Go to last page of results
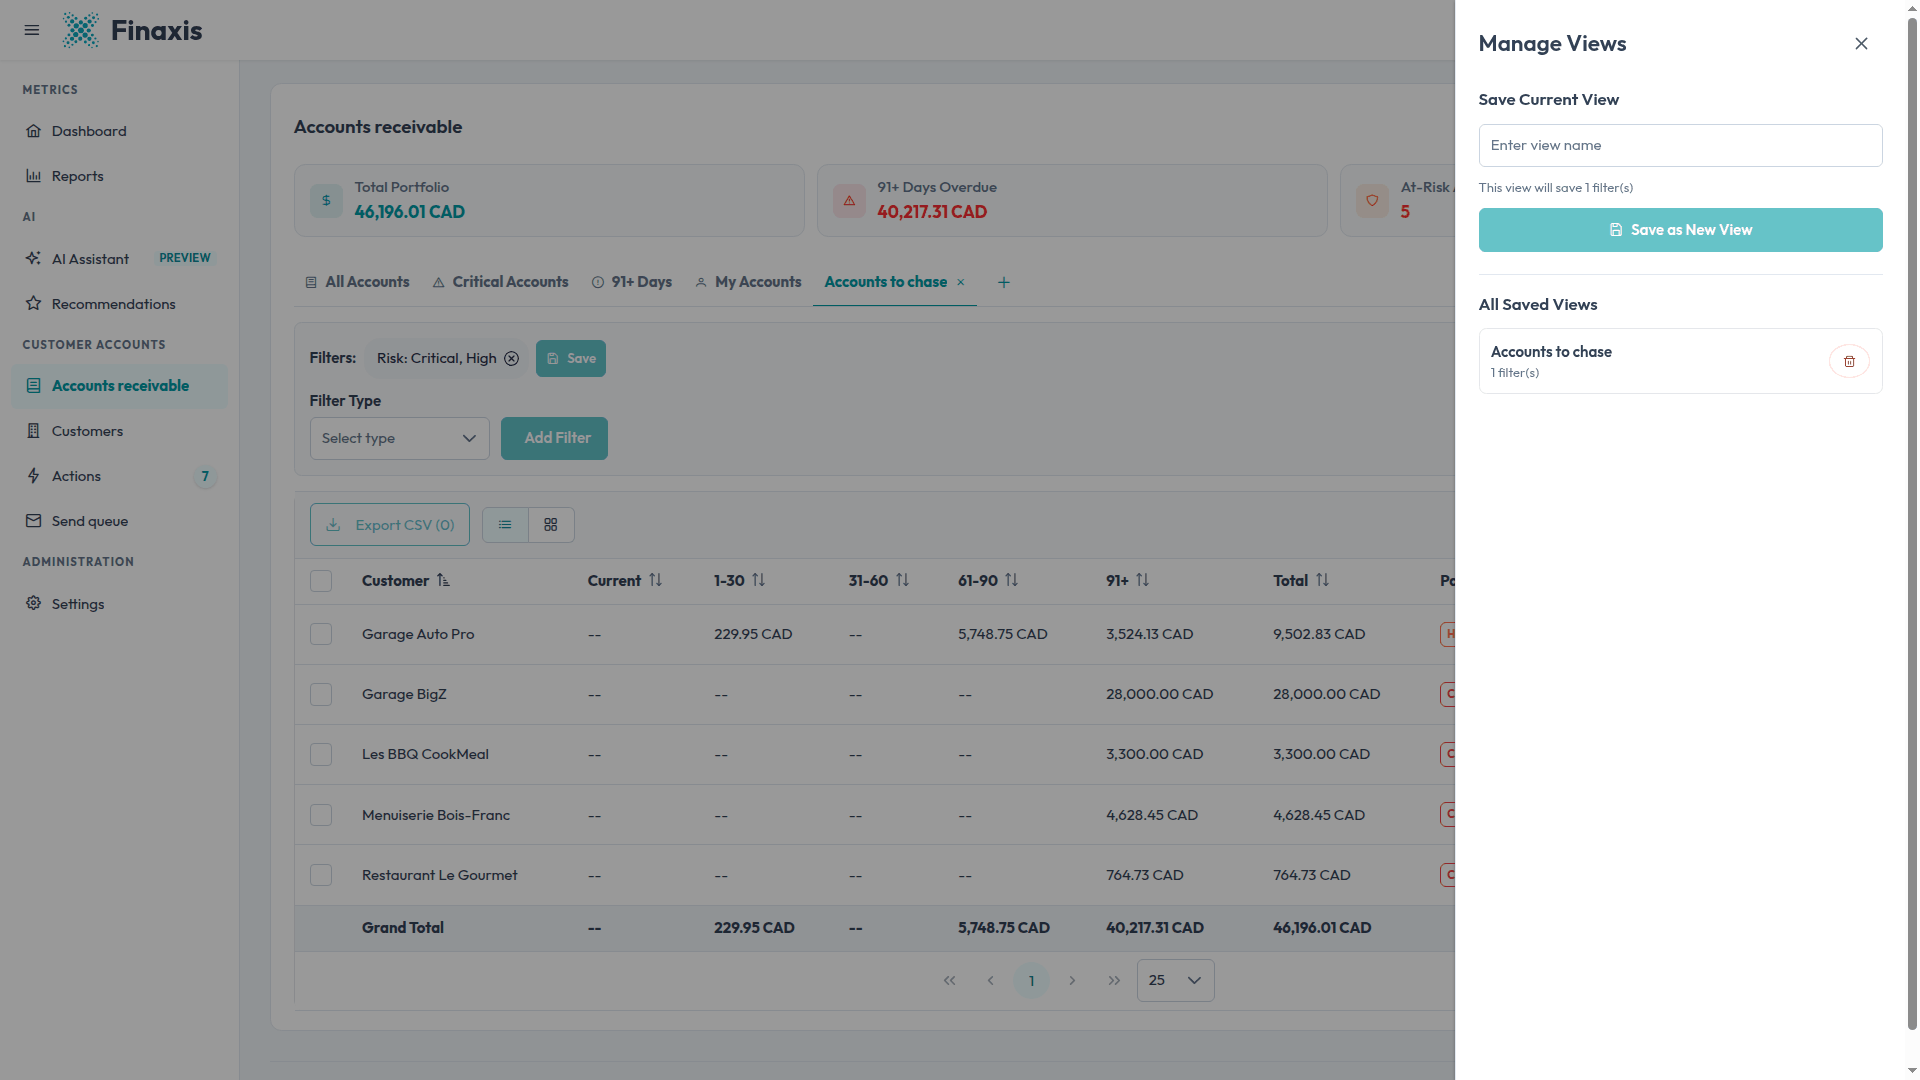This screenshot has width=1920, height=1080. tap(1114, 981)
